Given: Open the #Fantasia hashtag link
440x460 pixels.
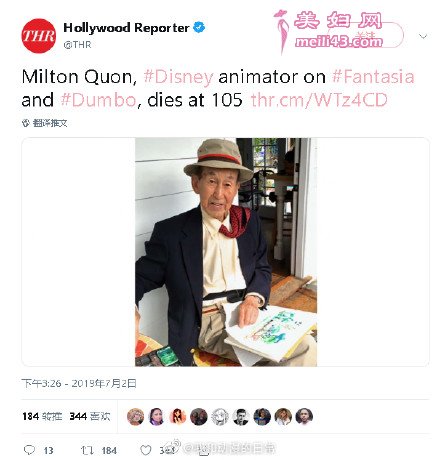Looking at the screenshot, I should coord(373,77).
